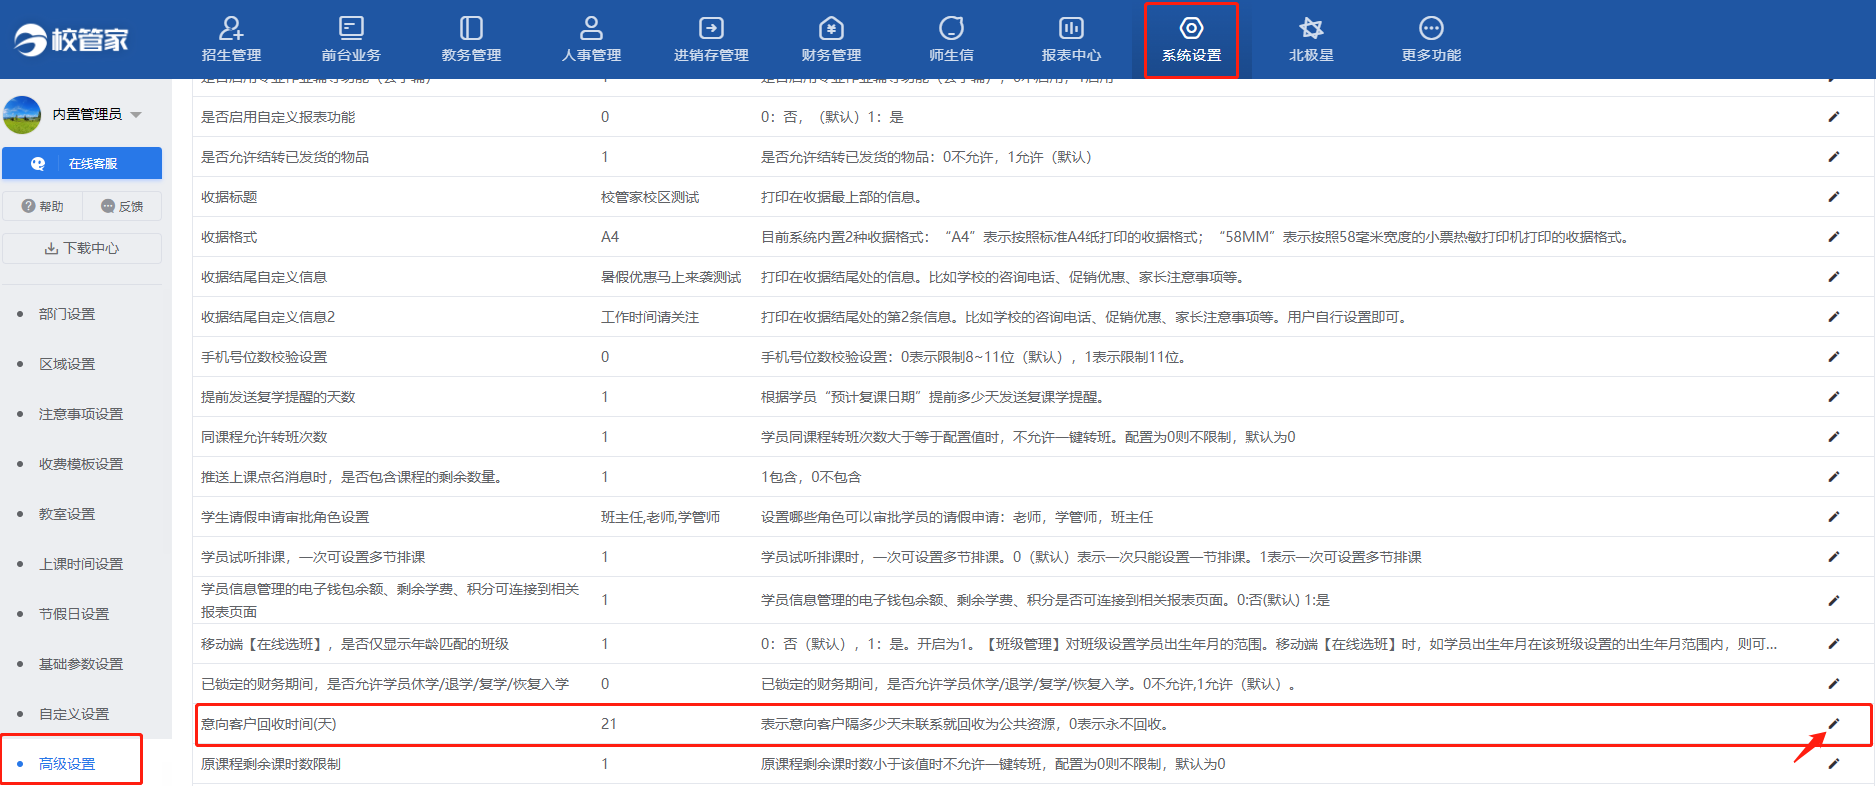Click the 校管家 logo
Screen dimensions: 1876x786
(x=71, y=40)
